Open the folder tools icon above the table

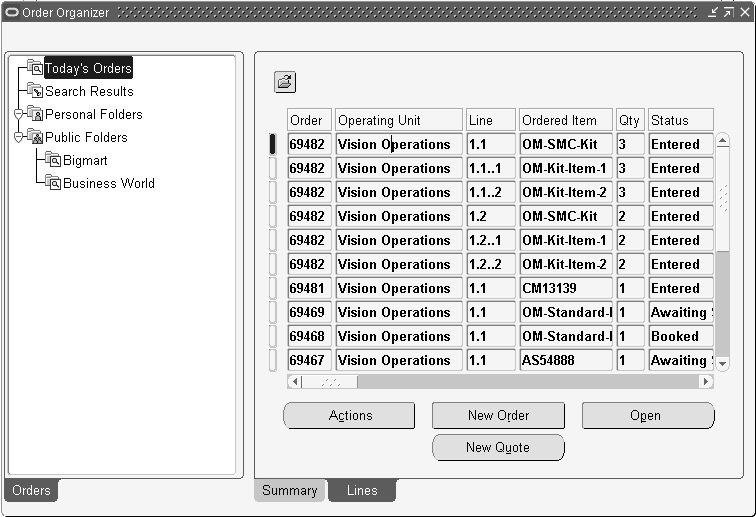point(284,82)
